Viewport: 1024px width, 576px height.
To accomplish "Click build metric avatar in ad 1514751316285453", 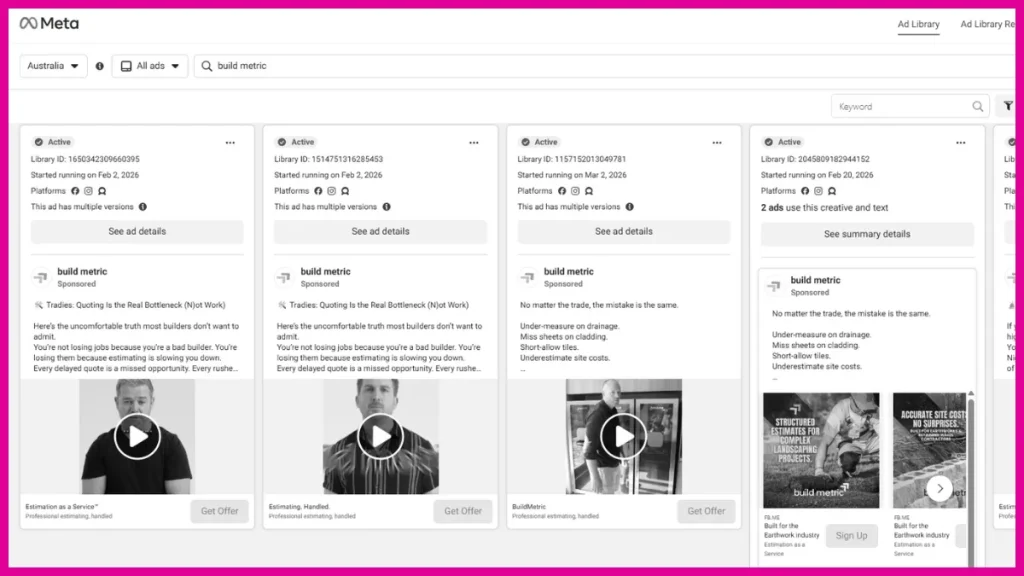I will coord(284,278).
